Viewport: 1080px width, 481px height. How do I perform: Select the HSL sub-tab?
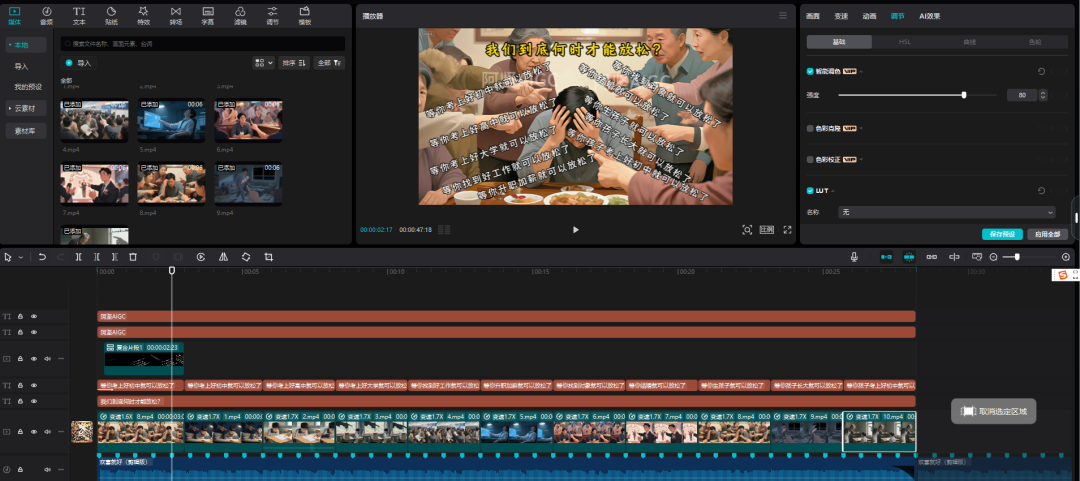(x=904, y=42)
